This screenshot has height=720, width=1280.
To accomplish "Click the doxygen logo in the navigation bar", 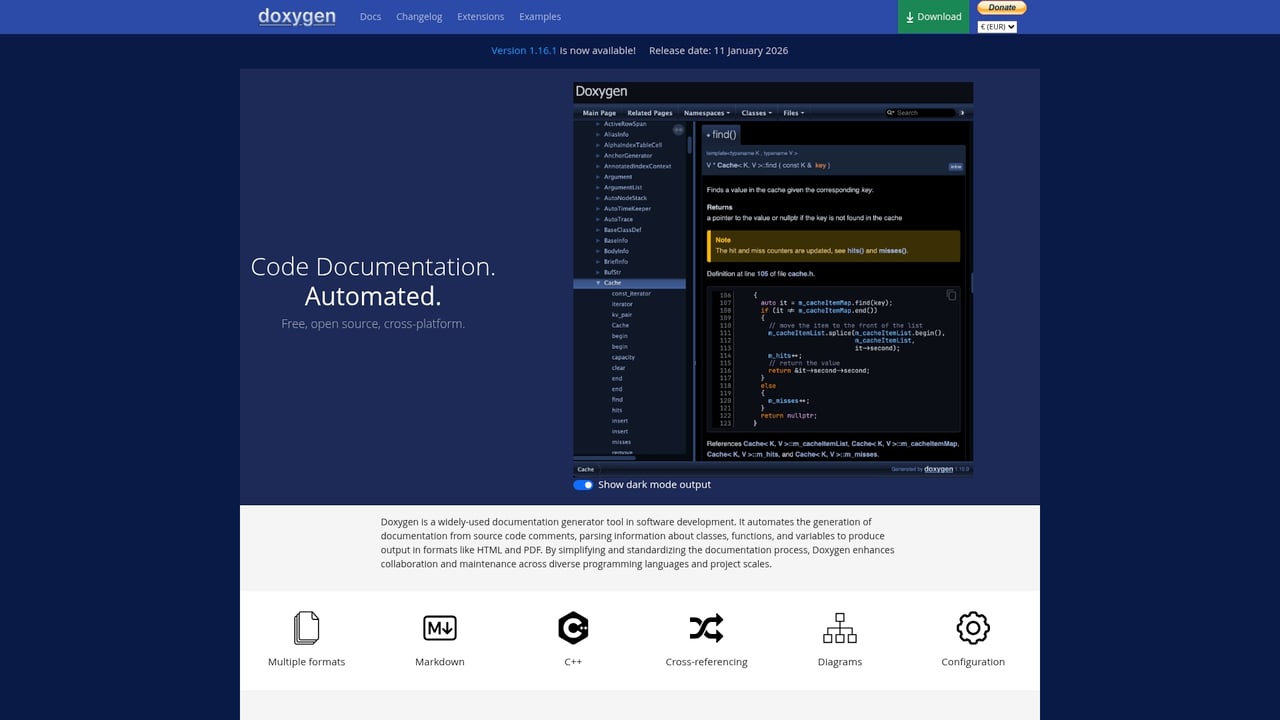I will [x=296, y=16].
